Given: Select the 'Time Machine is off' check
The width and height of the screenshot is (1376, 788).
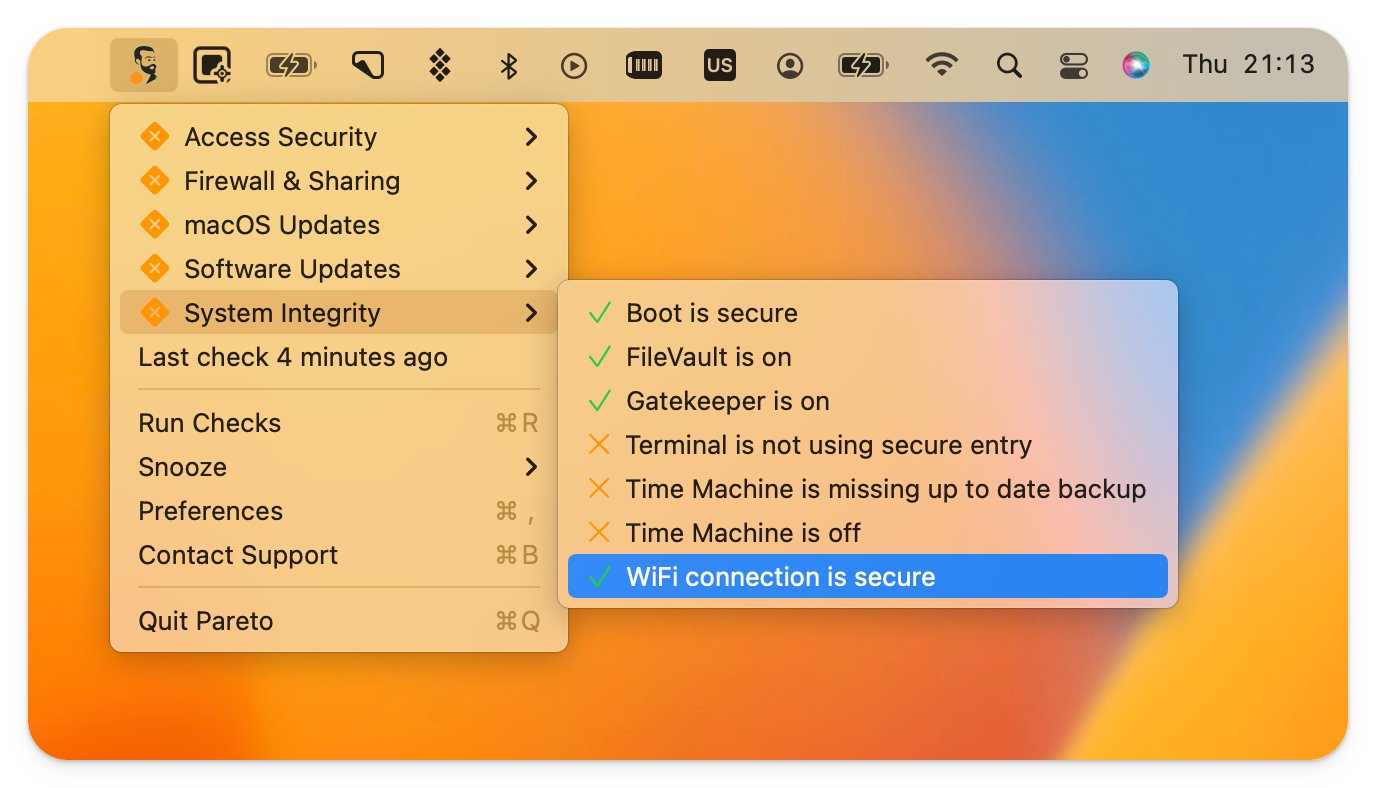Looking at the screenshot, I should 868,533.
